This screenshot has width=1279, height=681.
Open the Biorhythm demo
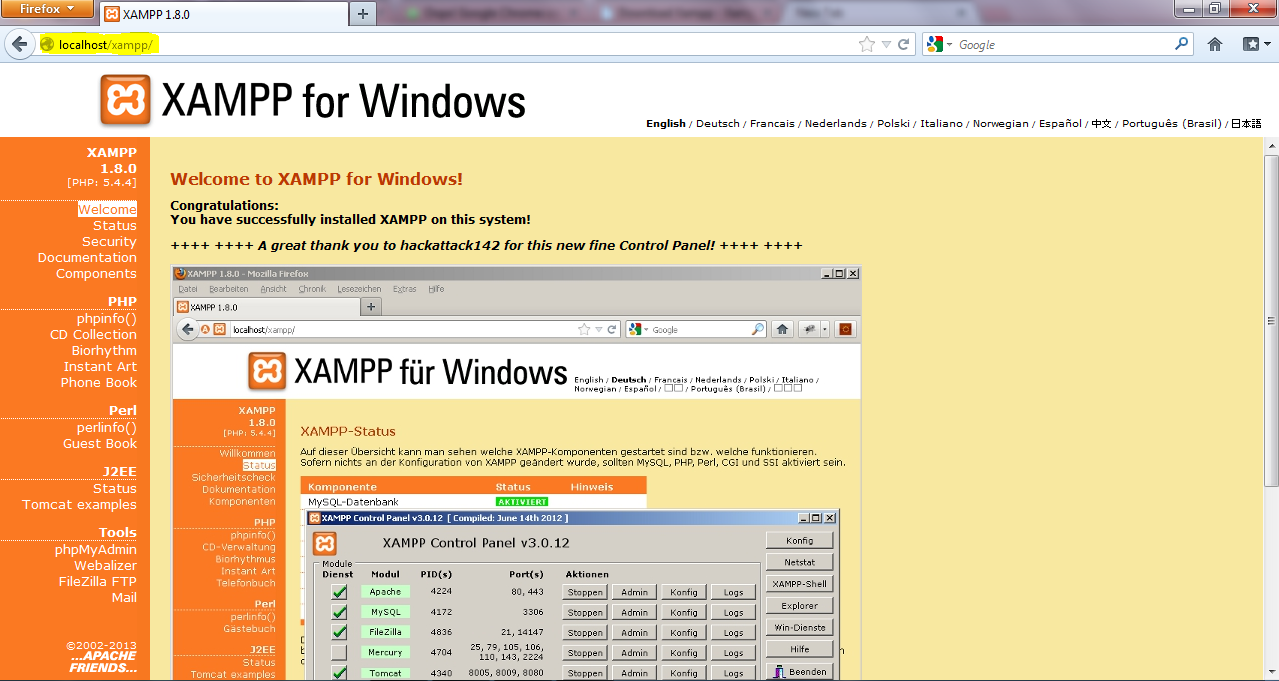point(104,351)
